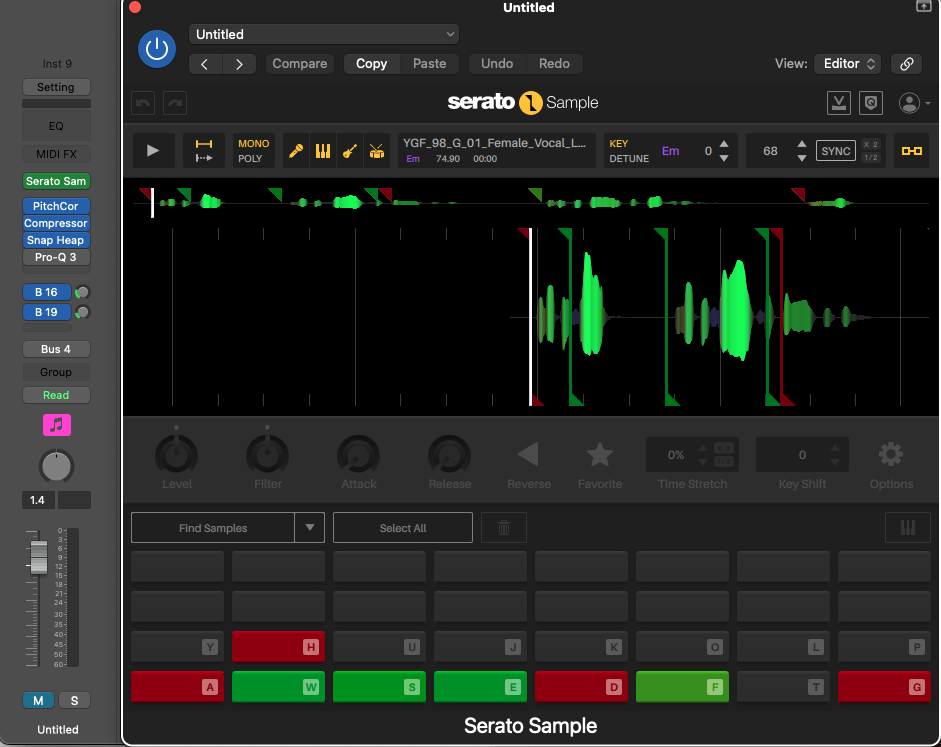The width and height of the screenshot is (941, 747).
Task: Click the x2 tempo button
Action: [871, 144]
